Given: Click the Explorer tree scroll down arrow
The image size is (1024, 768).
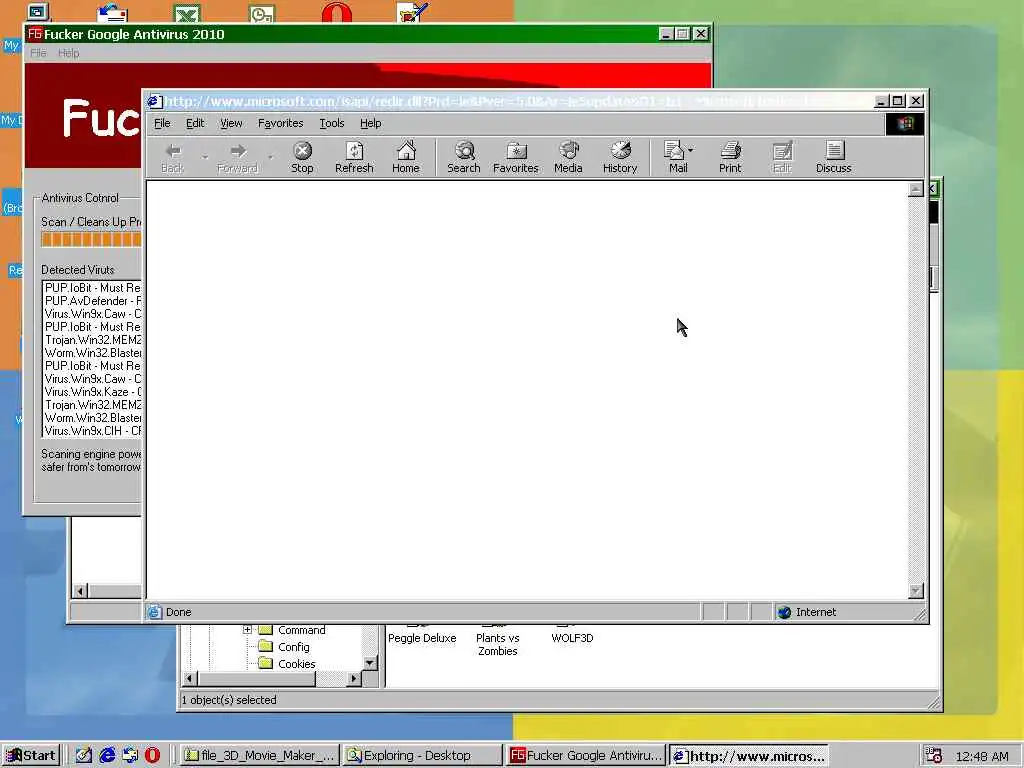Looking at the screenshot, I should [370, 663].
